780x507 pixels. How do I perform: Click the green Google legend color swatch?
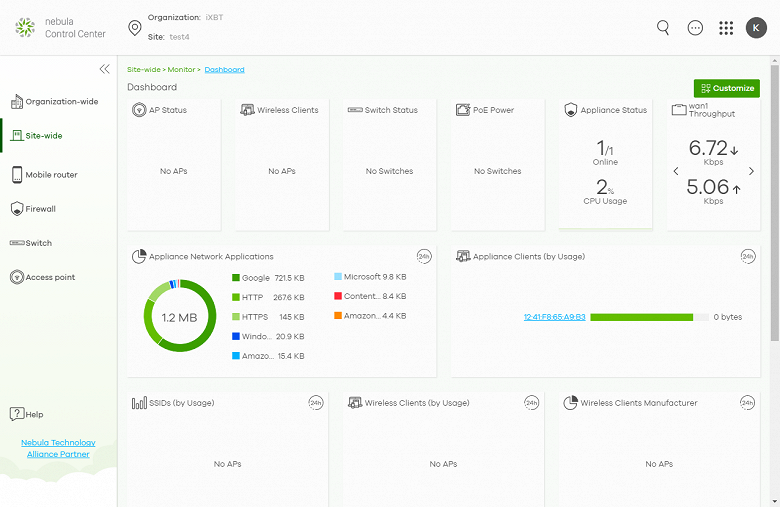click(x=236, y=277)
